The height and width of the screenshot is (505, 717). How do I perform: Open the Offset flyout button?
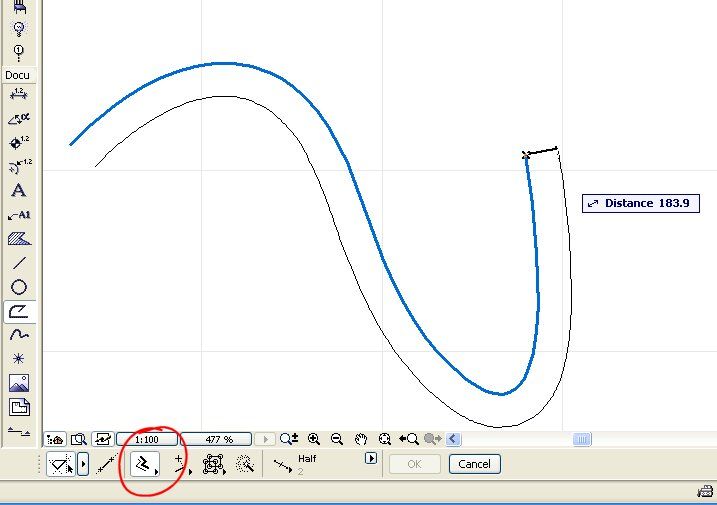[x=145, y=464]
